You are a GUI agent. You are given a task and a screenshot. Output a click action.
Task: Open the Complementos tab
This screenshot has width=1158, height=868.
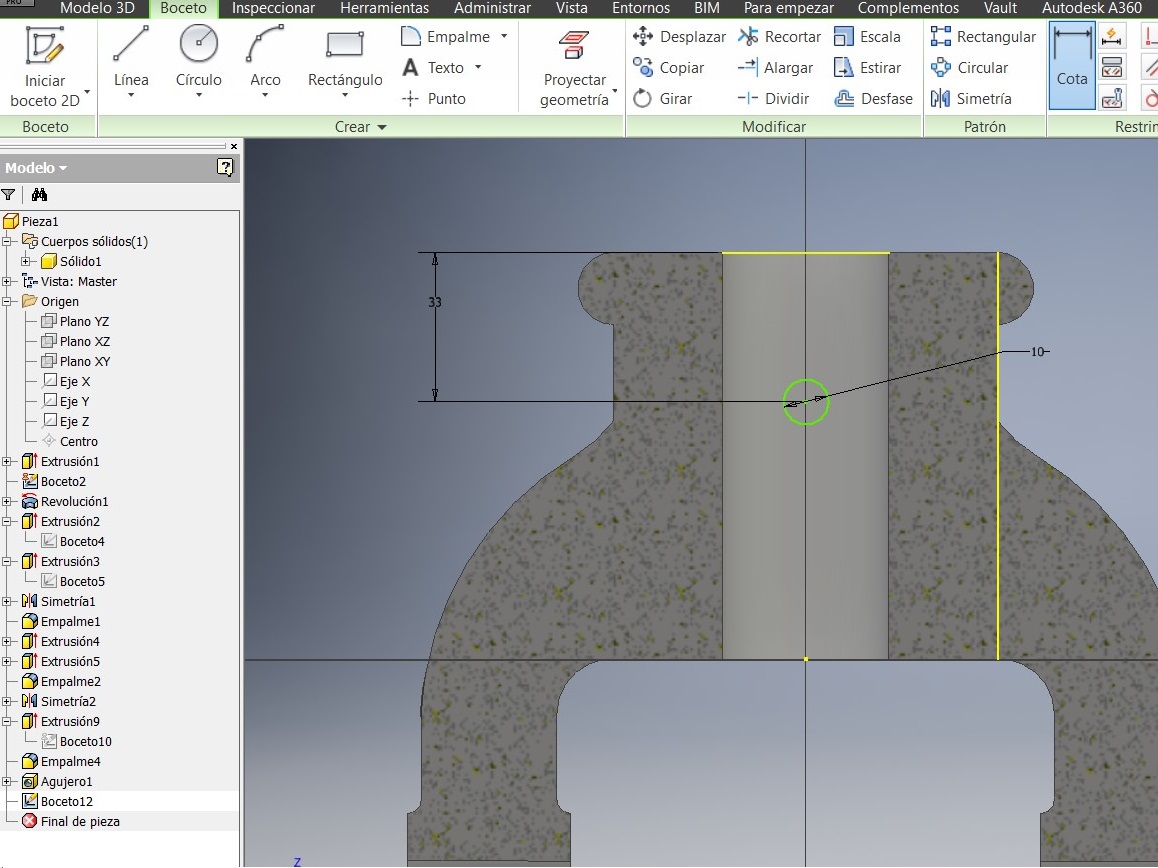(908, 8)
